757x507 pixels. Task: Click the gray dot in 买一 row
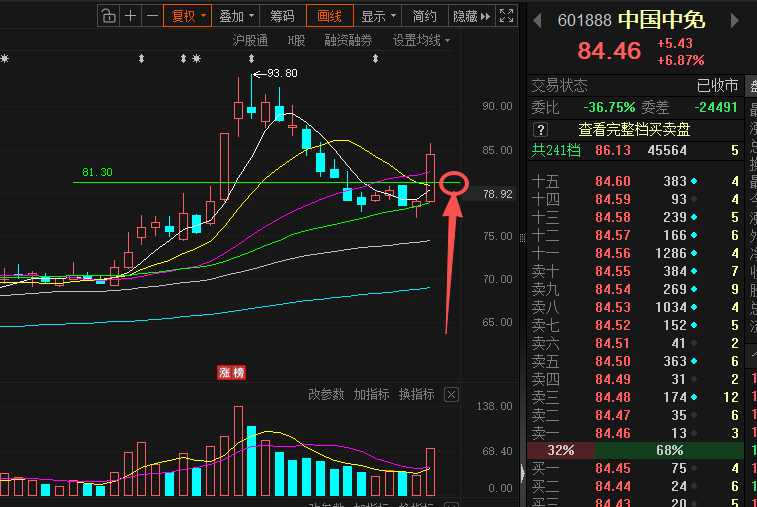pos(694,468)
